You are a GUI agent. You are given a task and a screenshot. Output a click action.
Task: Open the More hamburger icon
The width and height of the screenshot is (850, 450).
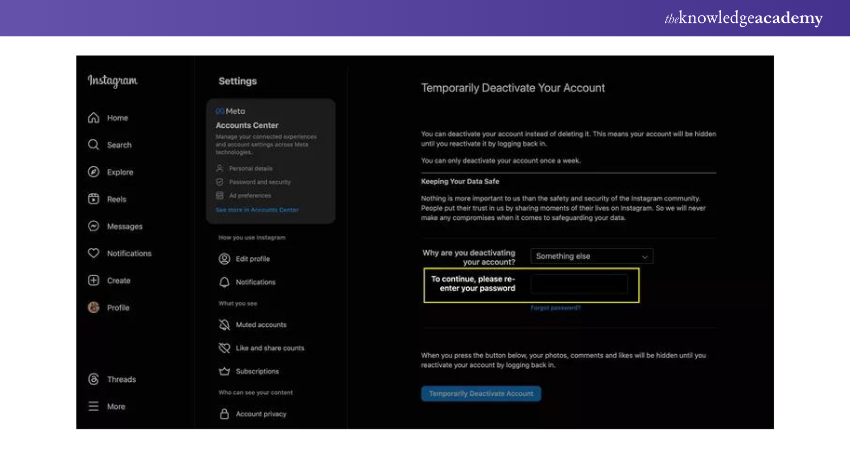point(94,406)
